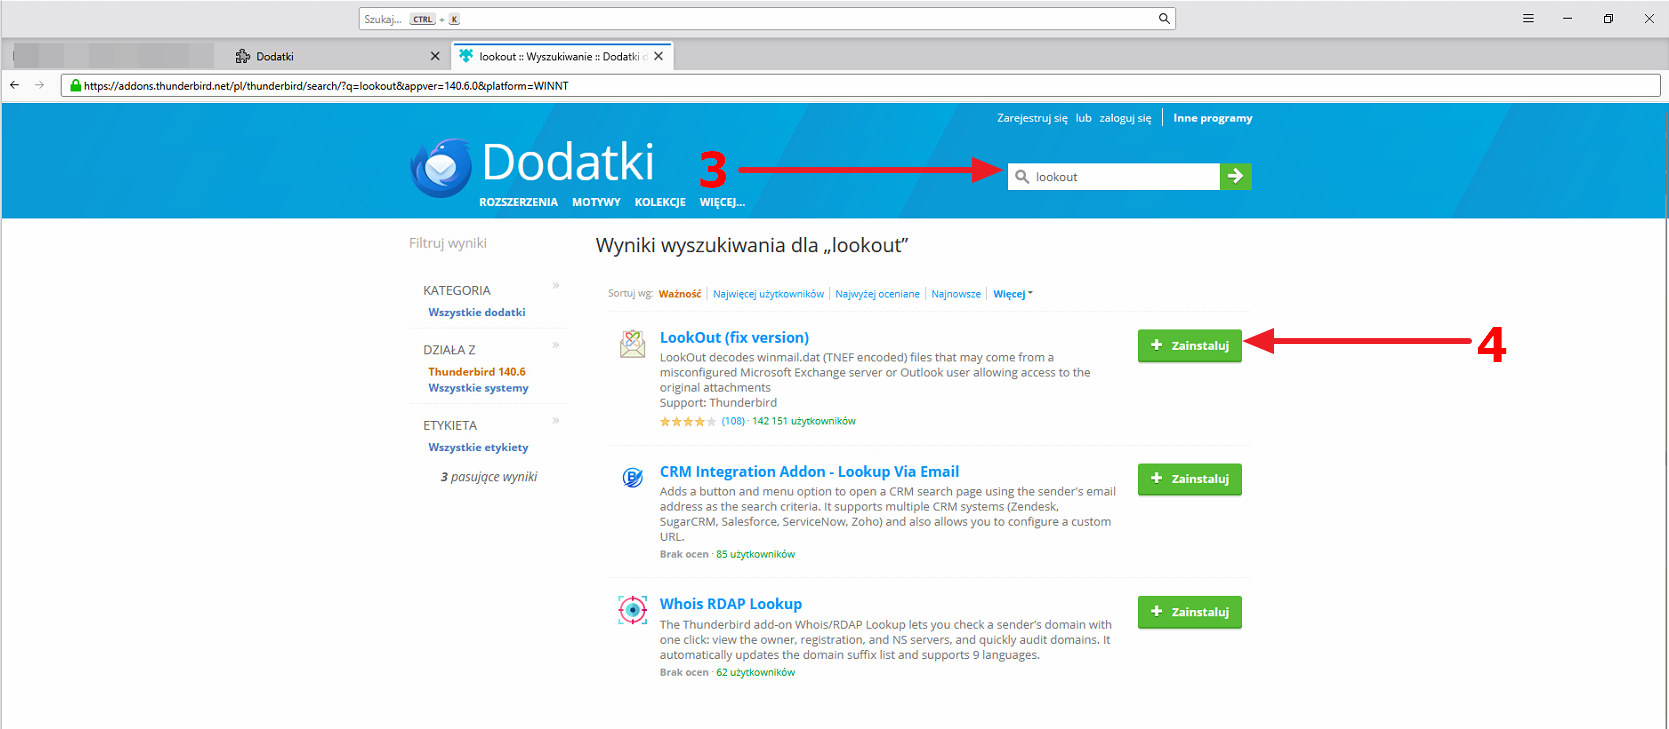Sort results by Najnowsze
The height and width of the screenshot is (729, 1669).
pyautogui.click(x=956, y=294)
